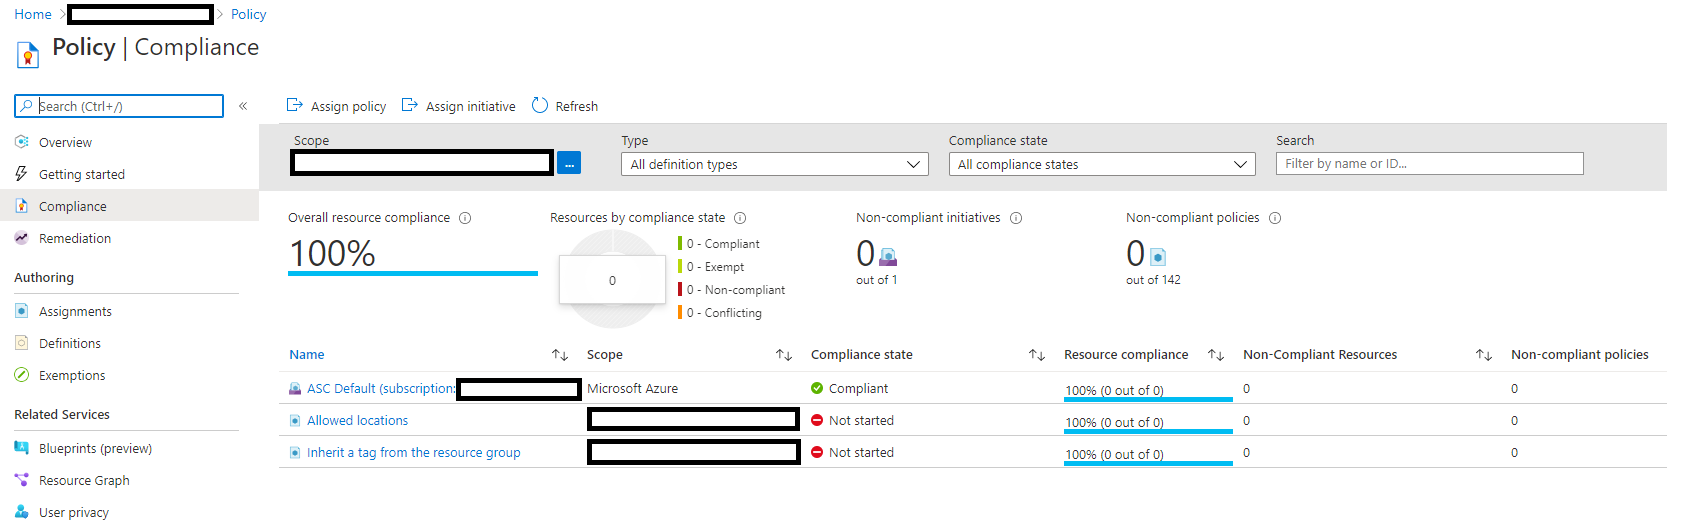This screenshot has height=531, width=1683.
Task: Navigate to Home breadcrumb link
Action: [x=33, y=15]
